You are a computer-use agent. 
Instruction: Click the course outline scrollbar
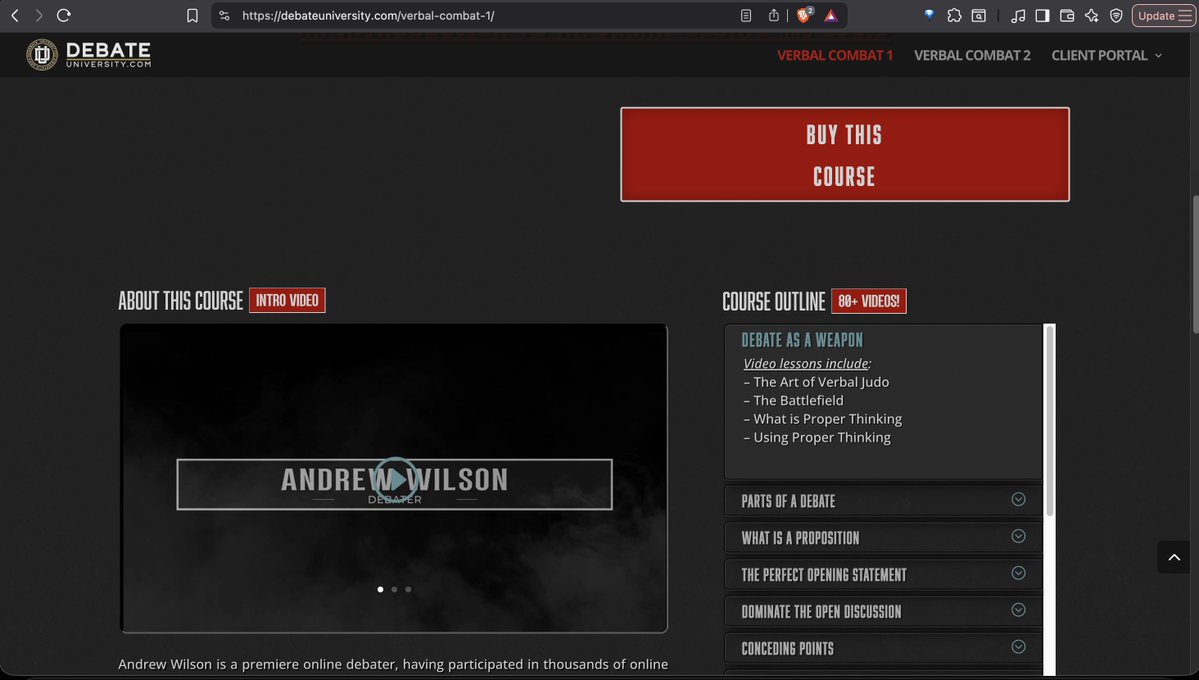coord(1050,421)
